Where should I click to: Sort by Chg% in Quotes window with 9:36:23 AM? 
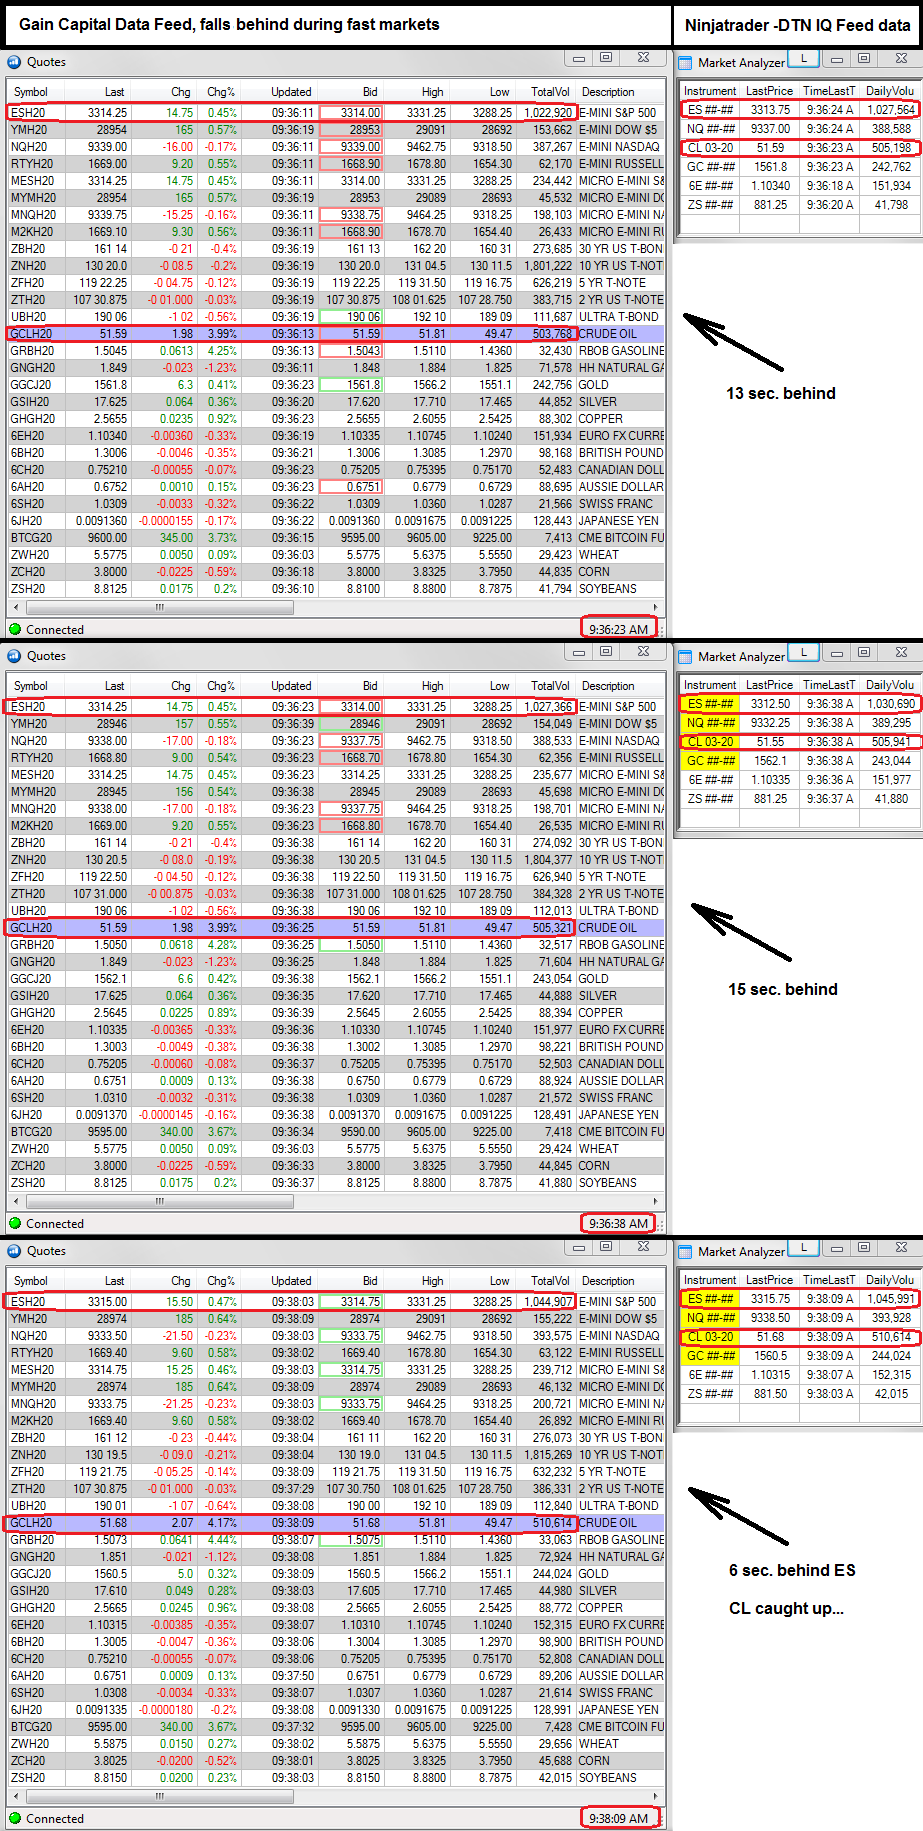(x=221, y=92)
